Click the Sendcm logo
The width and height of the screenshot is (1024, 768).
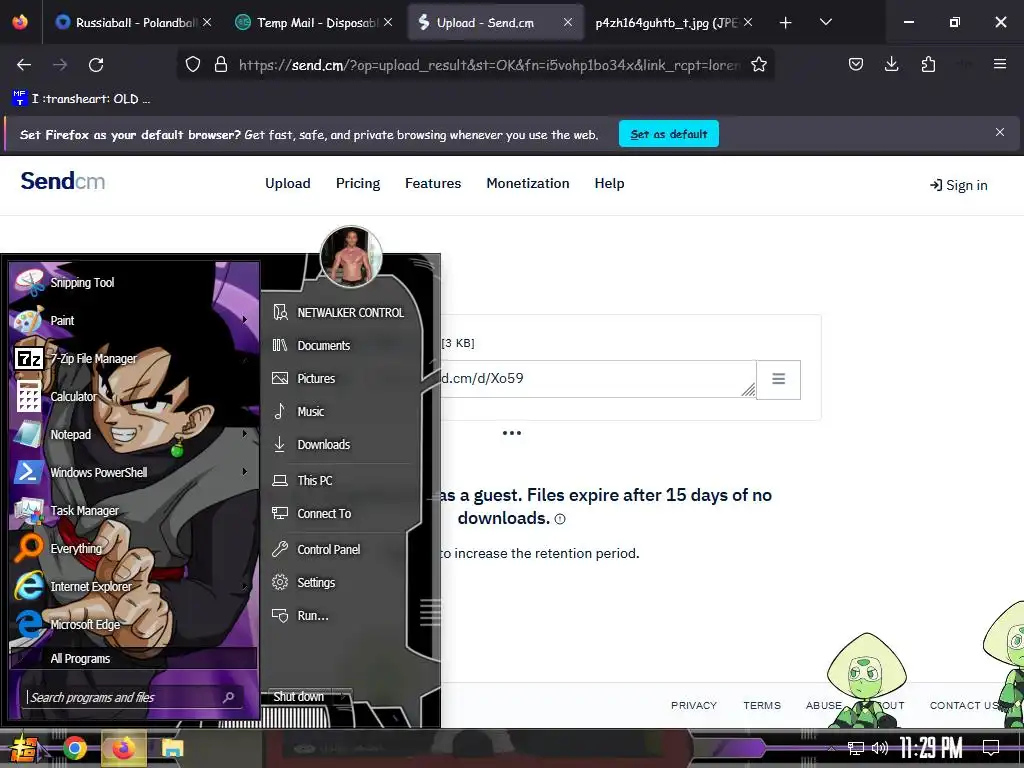(63, 182)
